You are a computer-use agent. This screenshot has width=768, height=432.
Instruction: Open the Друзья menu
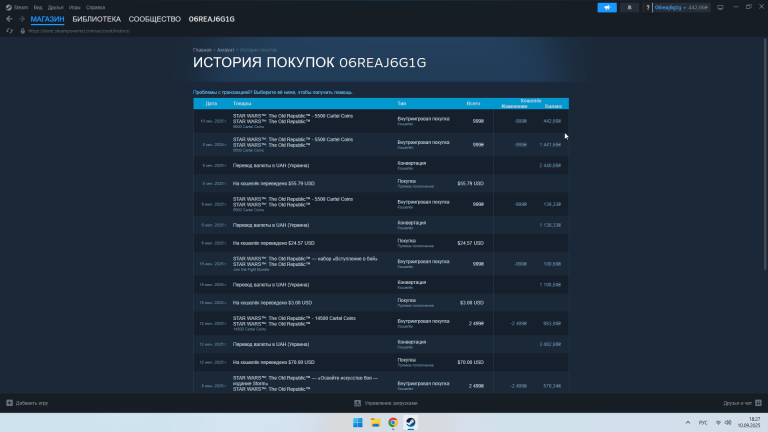point(55,7)
